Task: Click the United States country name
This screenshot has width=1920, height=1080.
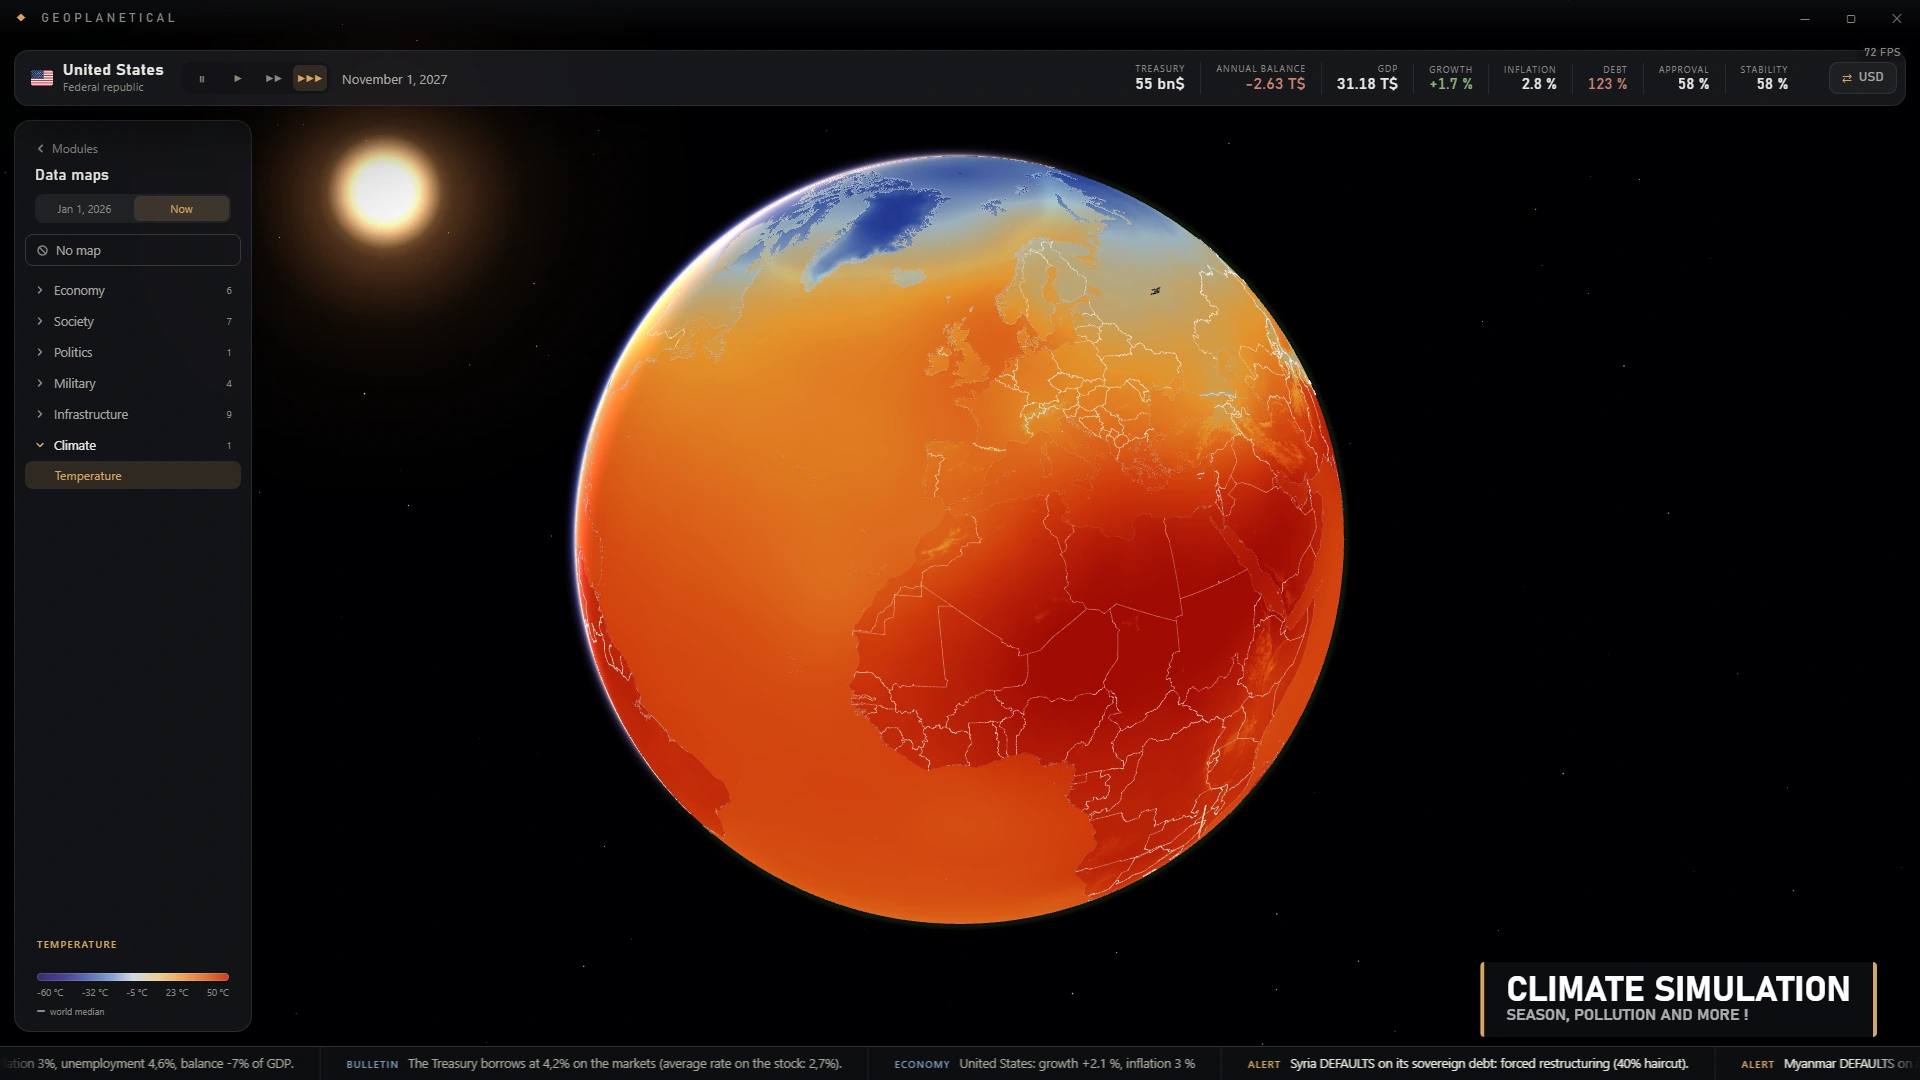Action: [x=113, y=70]
